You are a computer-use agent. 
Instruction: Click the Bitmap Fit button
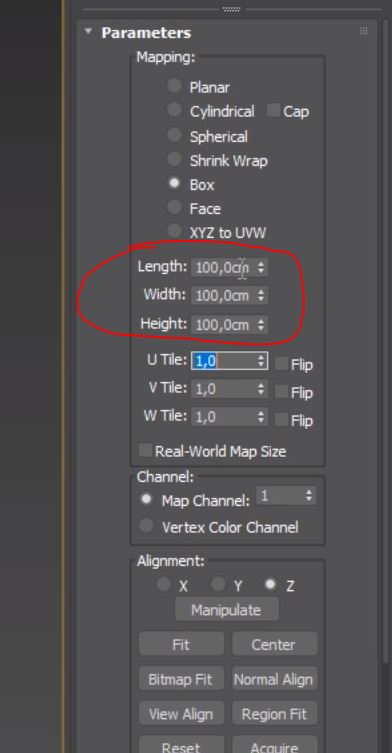click(181, 679)
